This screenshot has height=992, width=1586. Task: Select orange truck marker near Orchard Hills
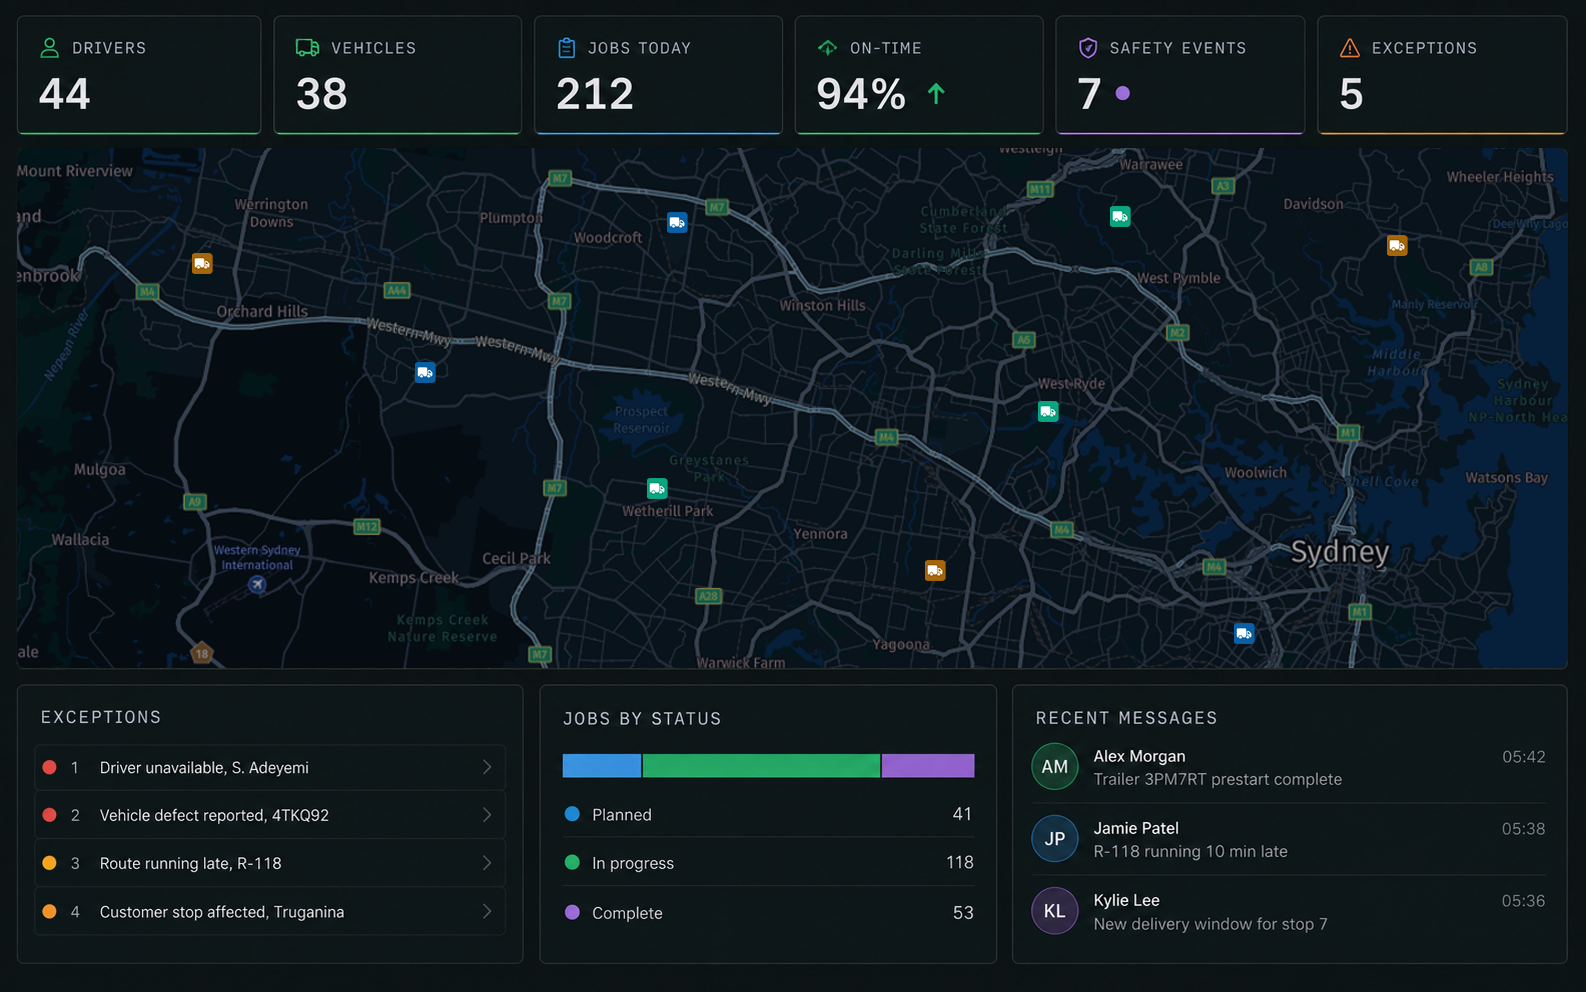click(202, 264)
